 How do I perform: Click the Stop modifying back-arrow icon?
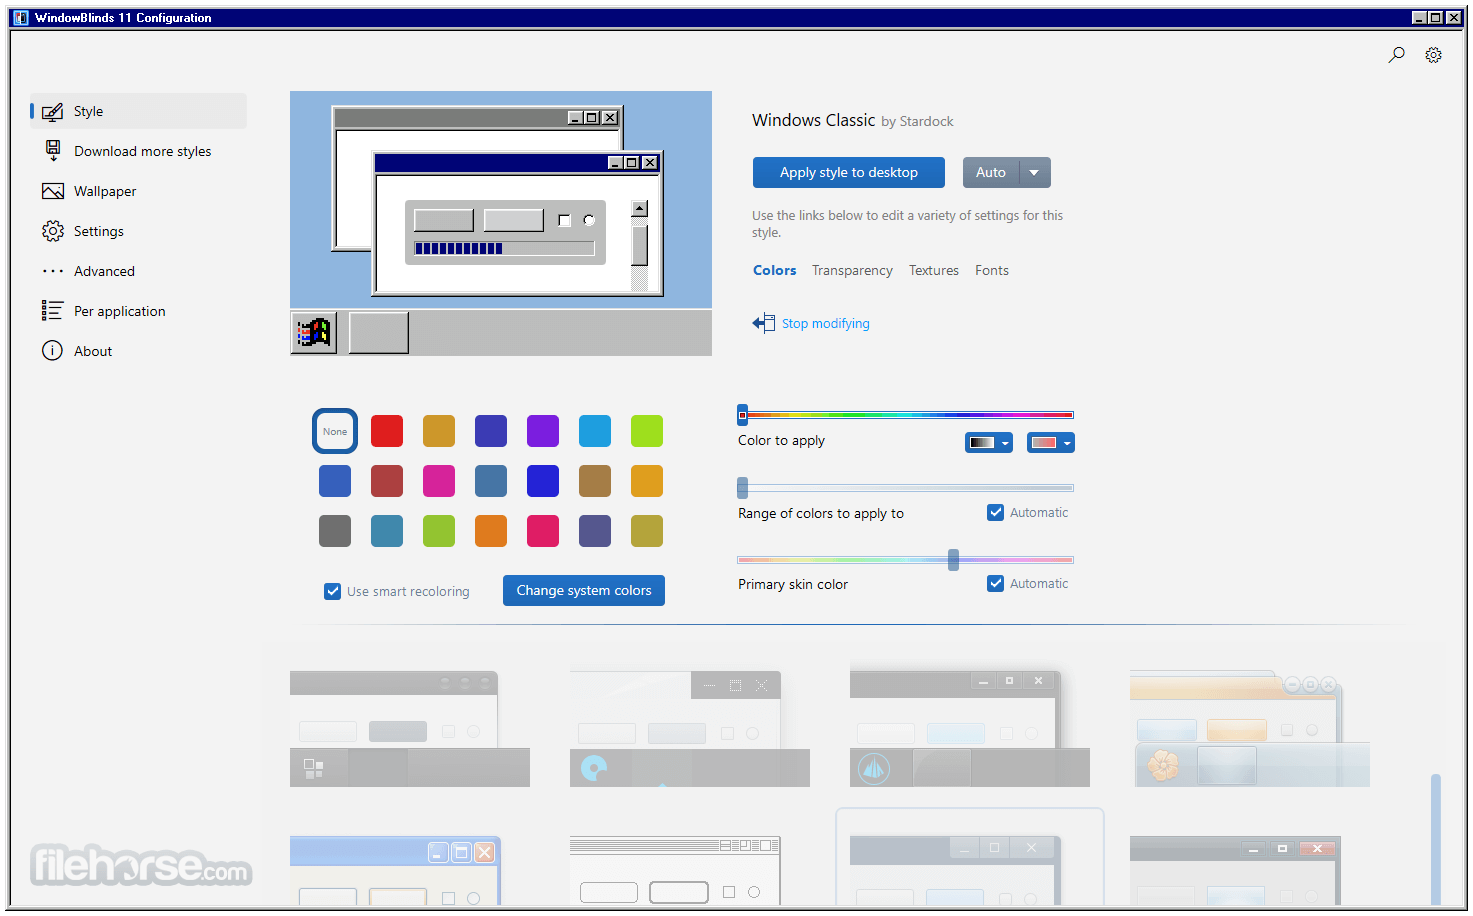tap(764, 323)
